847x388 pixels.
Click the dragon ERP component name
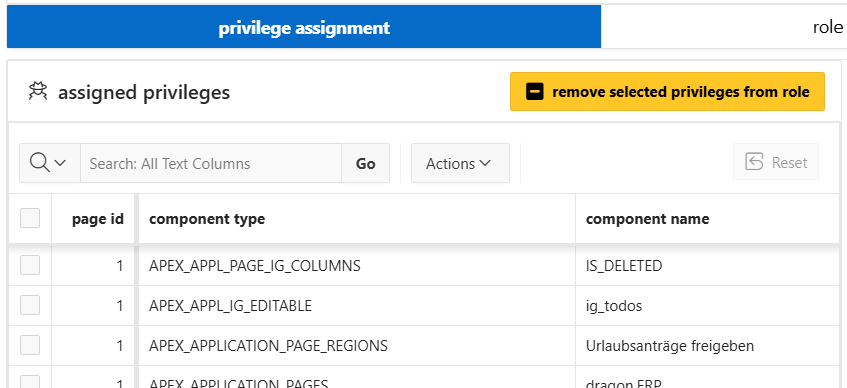point(624,383)
